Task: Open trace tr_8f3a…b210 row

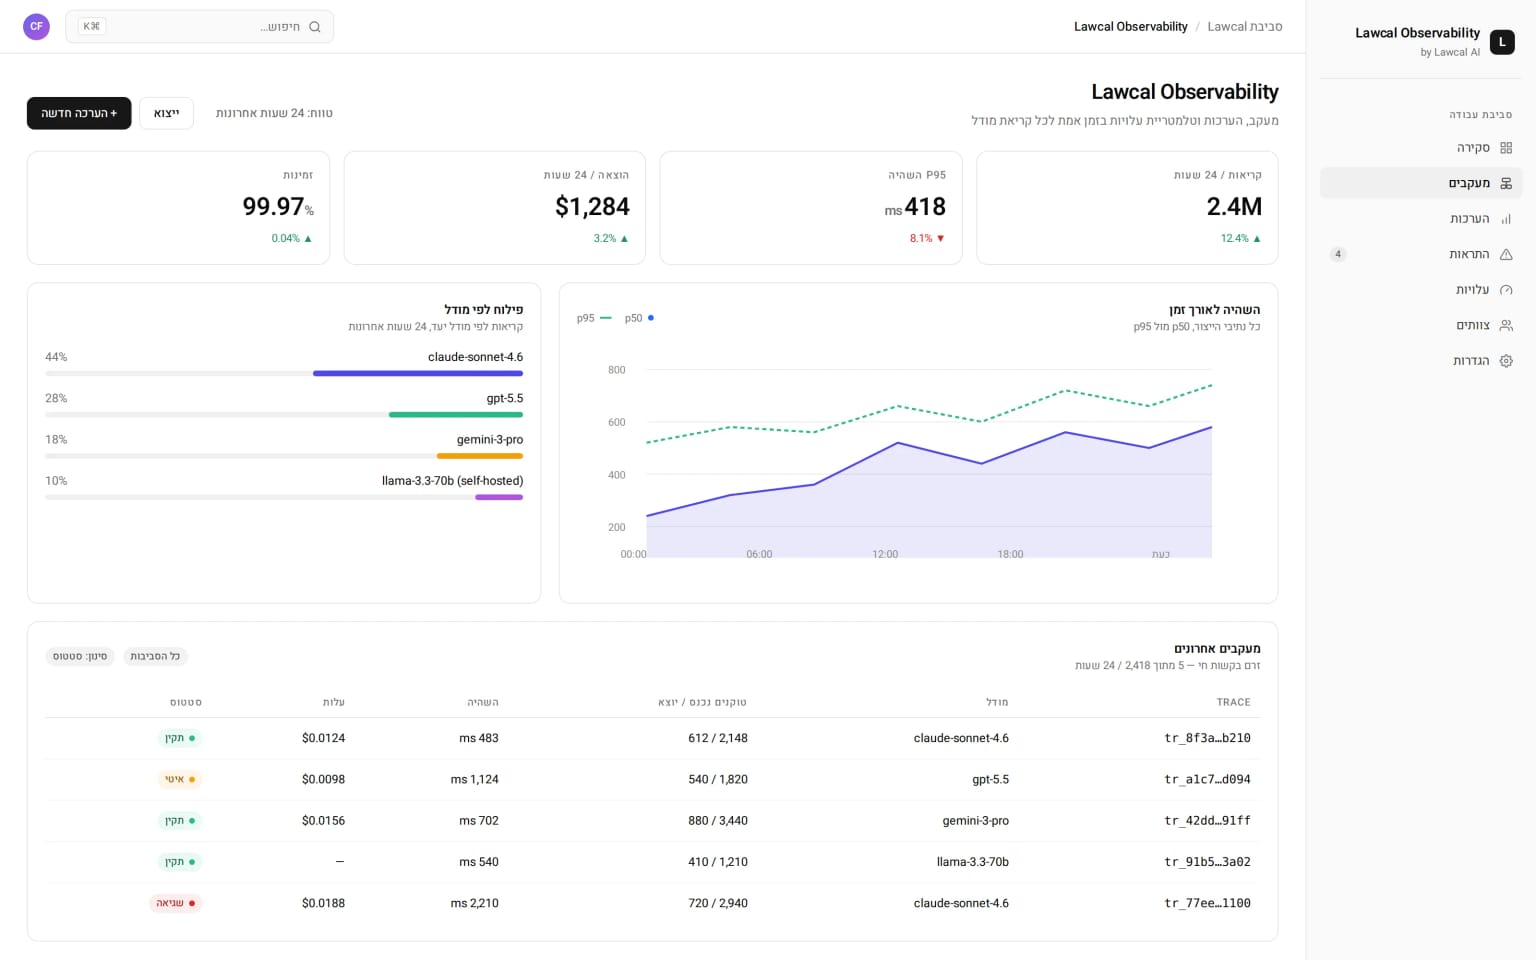Action: tap(652, 738)
